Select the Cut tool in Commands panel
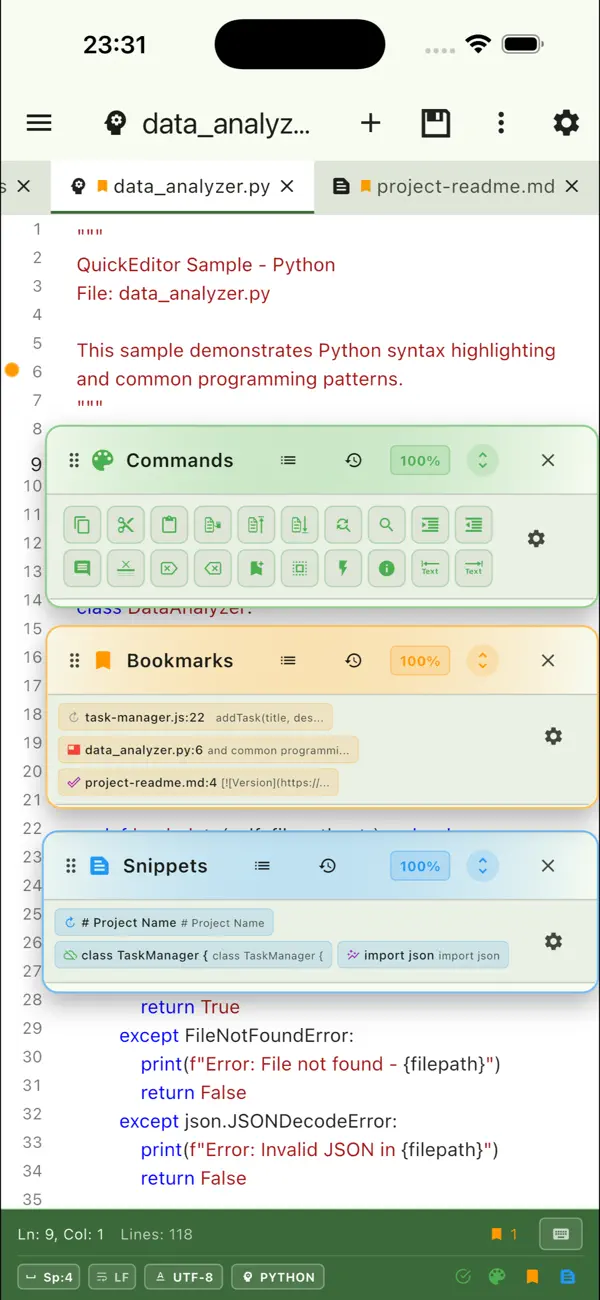This screenshot has width=600, height=1300. (125, 524)
